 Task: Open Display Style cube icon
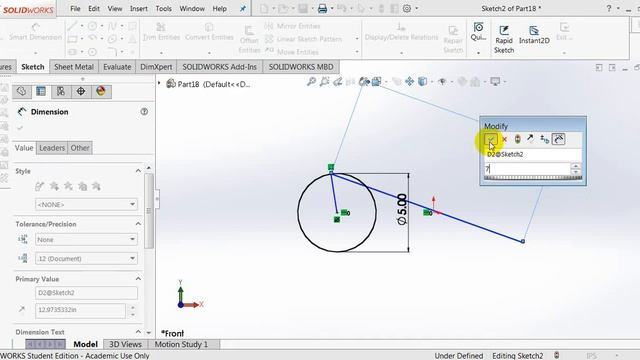422,82
